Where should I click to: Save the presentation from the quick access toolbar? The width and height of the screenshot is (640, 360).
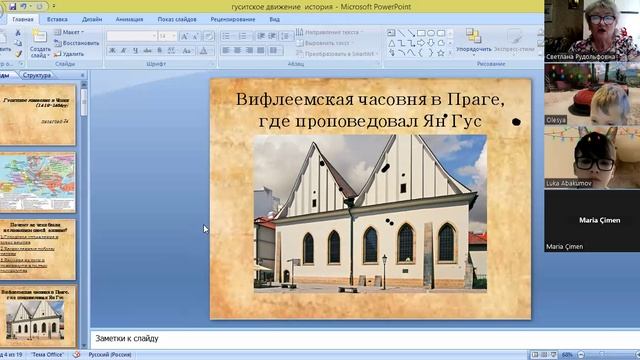coord(12,7)
